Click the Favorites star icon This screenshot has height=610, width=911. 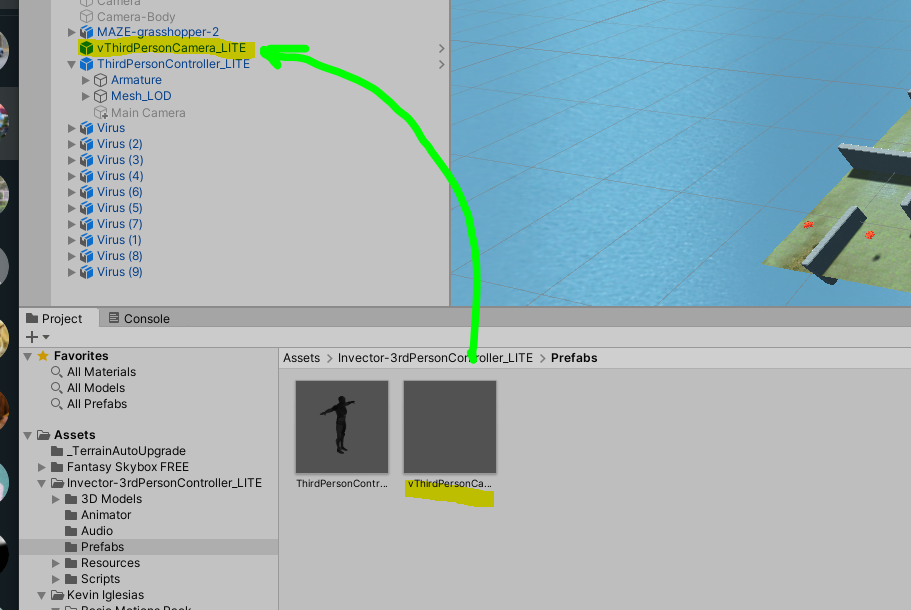(x=43, y=356)
